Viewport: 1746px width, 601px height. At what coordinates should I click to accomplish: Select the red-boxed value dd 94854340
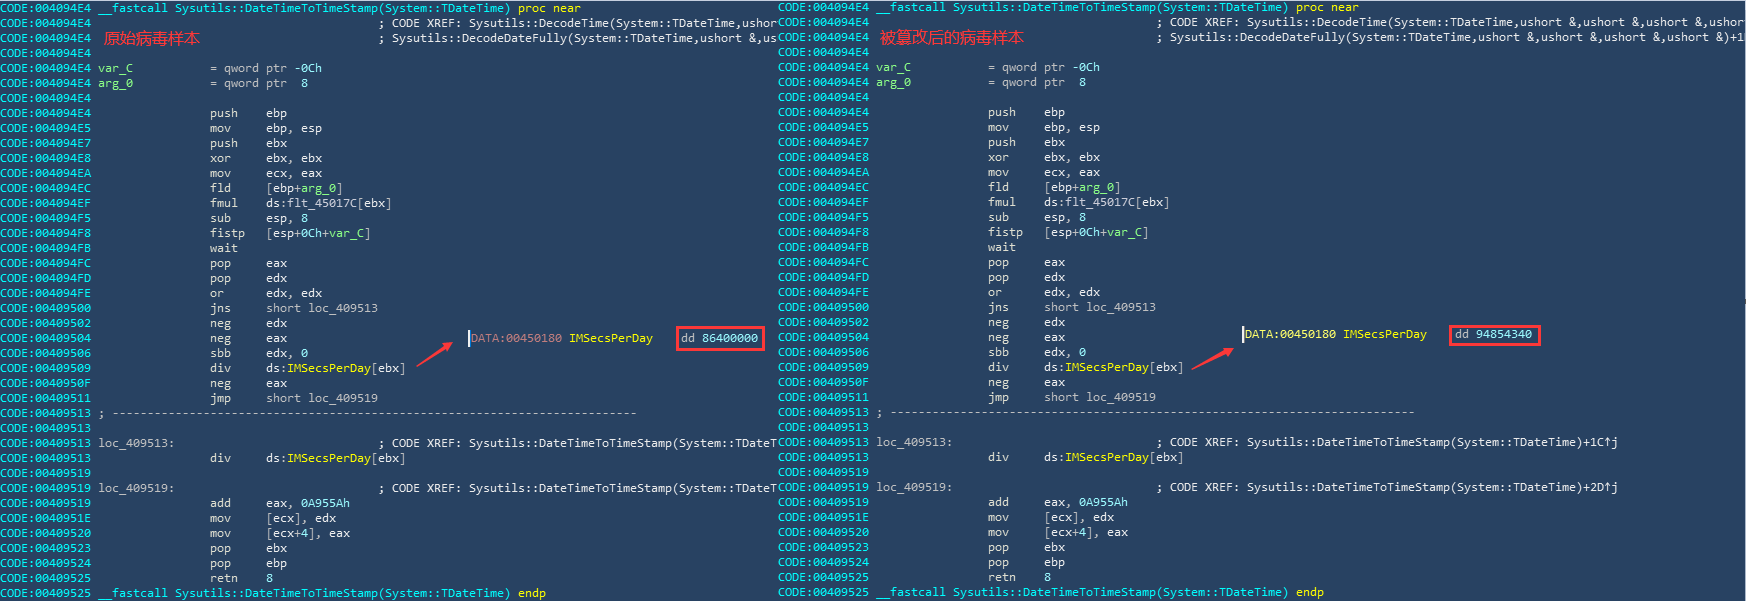(x=1494, y=334)
